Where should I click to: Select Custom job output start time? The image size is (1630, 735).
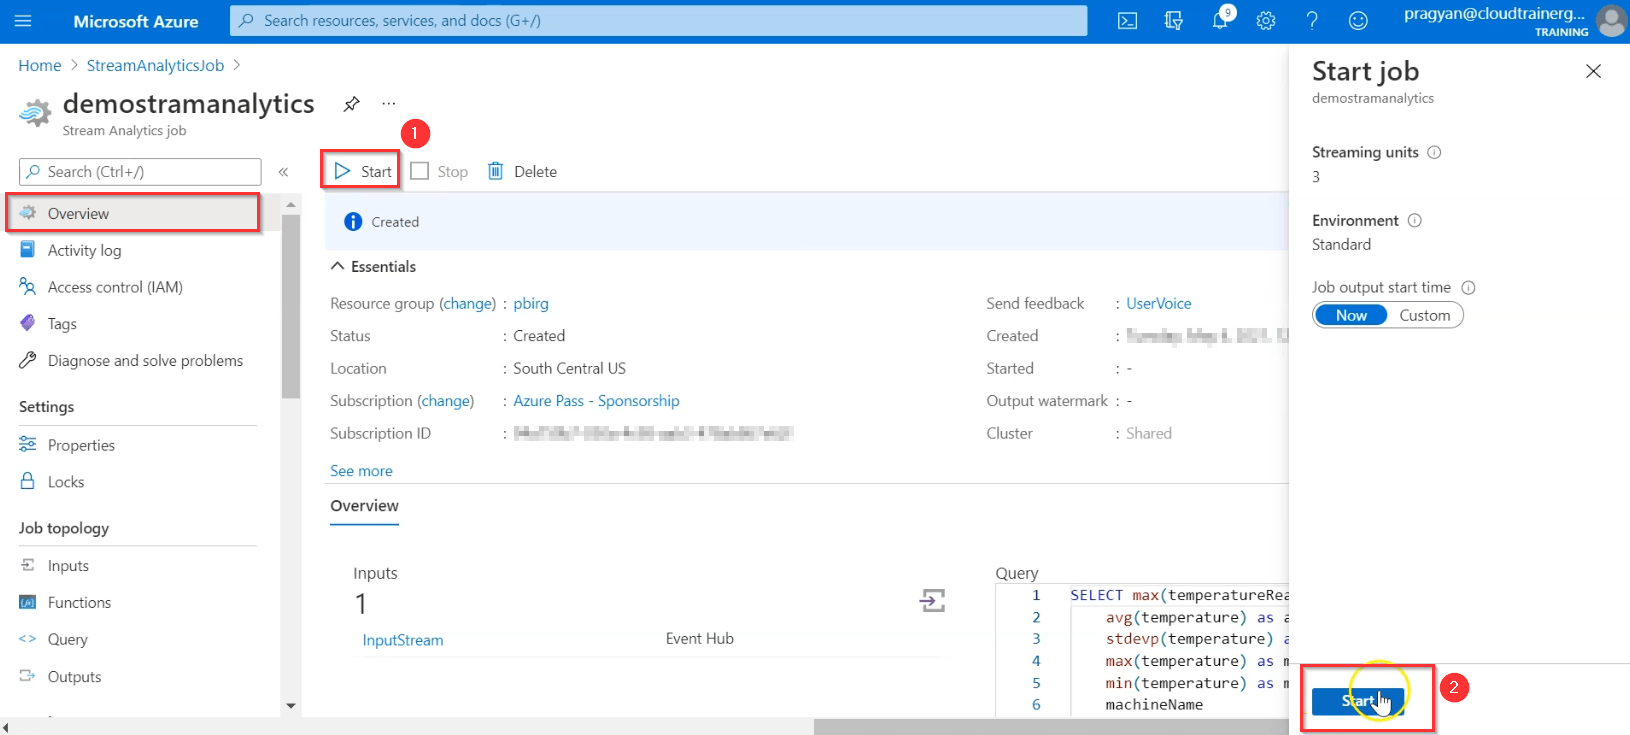[x=1424, y=315]
